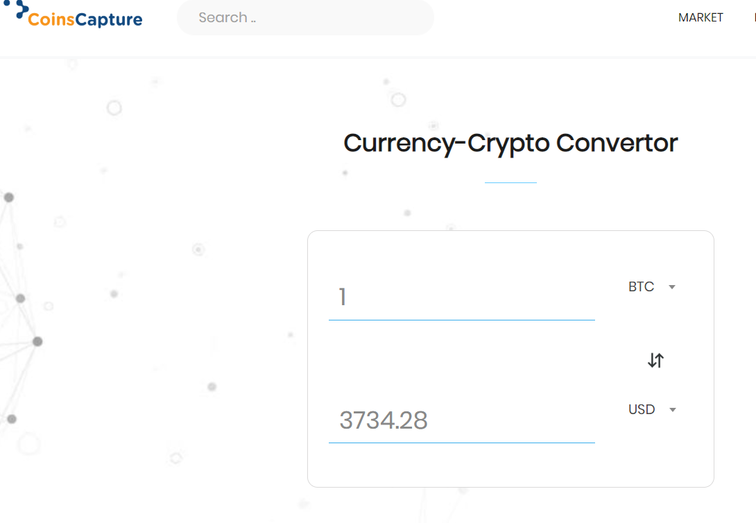Open the USD dropdown arrow
The height and width of the screenshot is (523, 756).
pos(673,410)
